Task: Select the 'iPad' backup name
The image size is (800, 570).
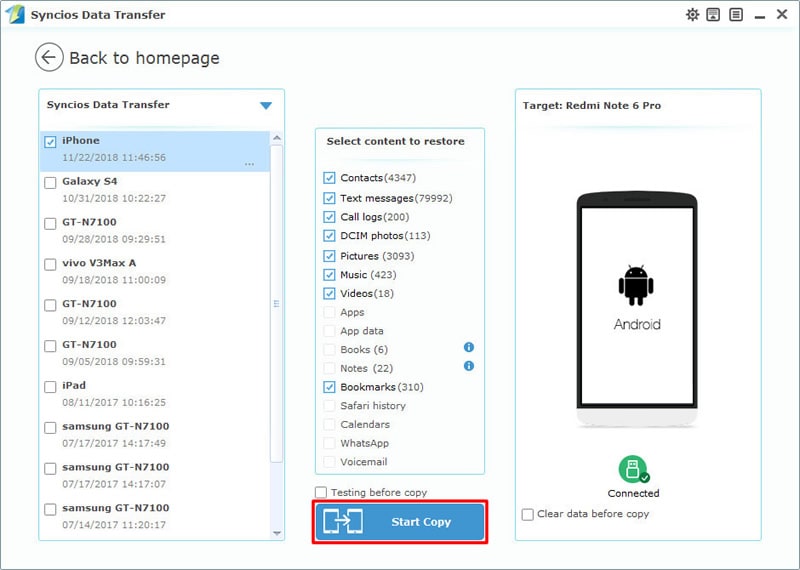Action: 74,385
